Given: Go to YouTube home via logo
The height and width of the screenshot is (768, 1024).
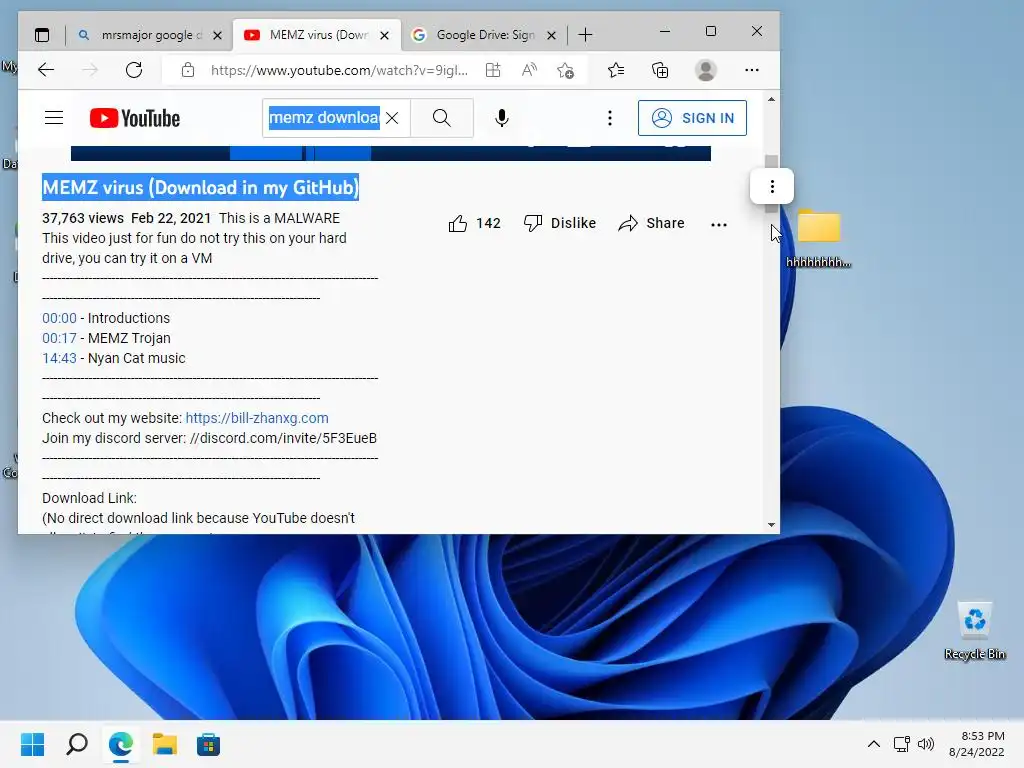Looking at the screenshot, I should point(135,118).
